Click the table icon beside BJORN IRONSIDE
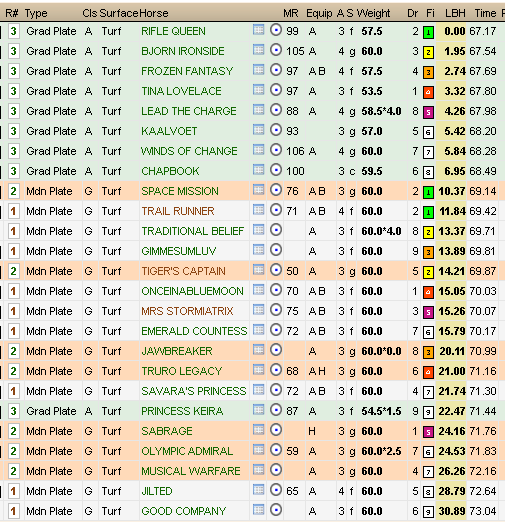The image size is (523, 532). coord(258,50)
